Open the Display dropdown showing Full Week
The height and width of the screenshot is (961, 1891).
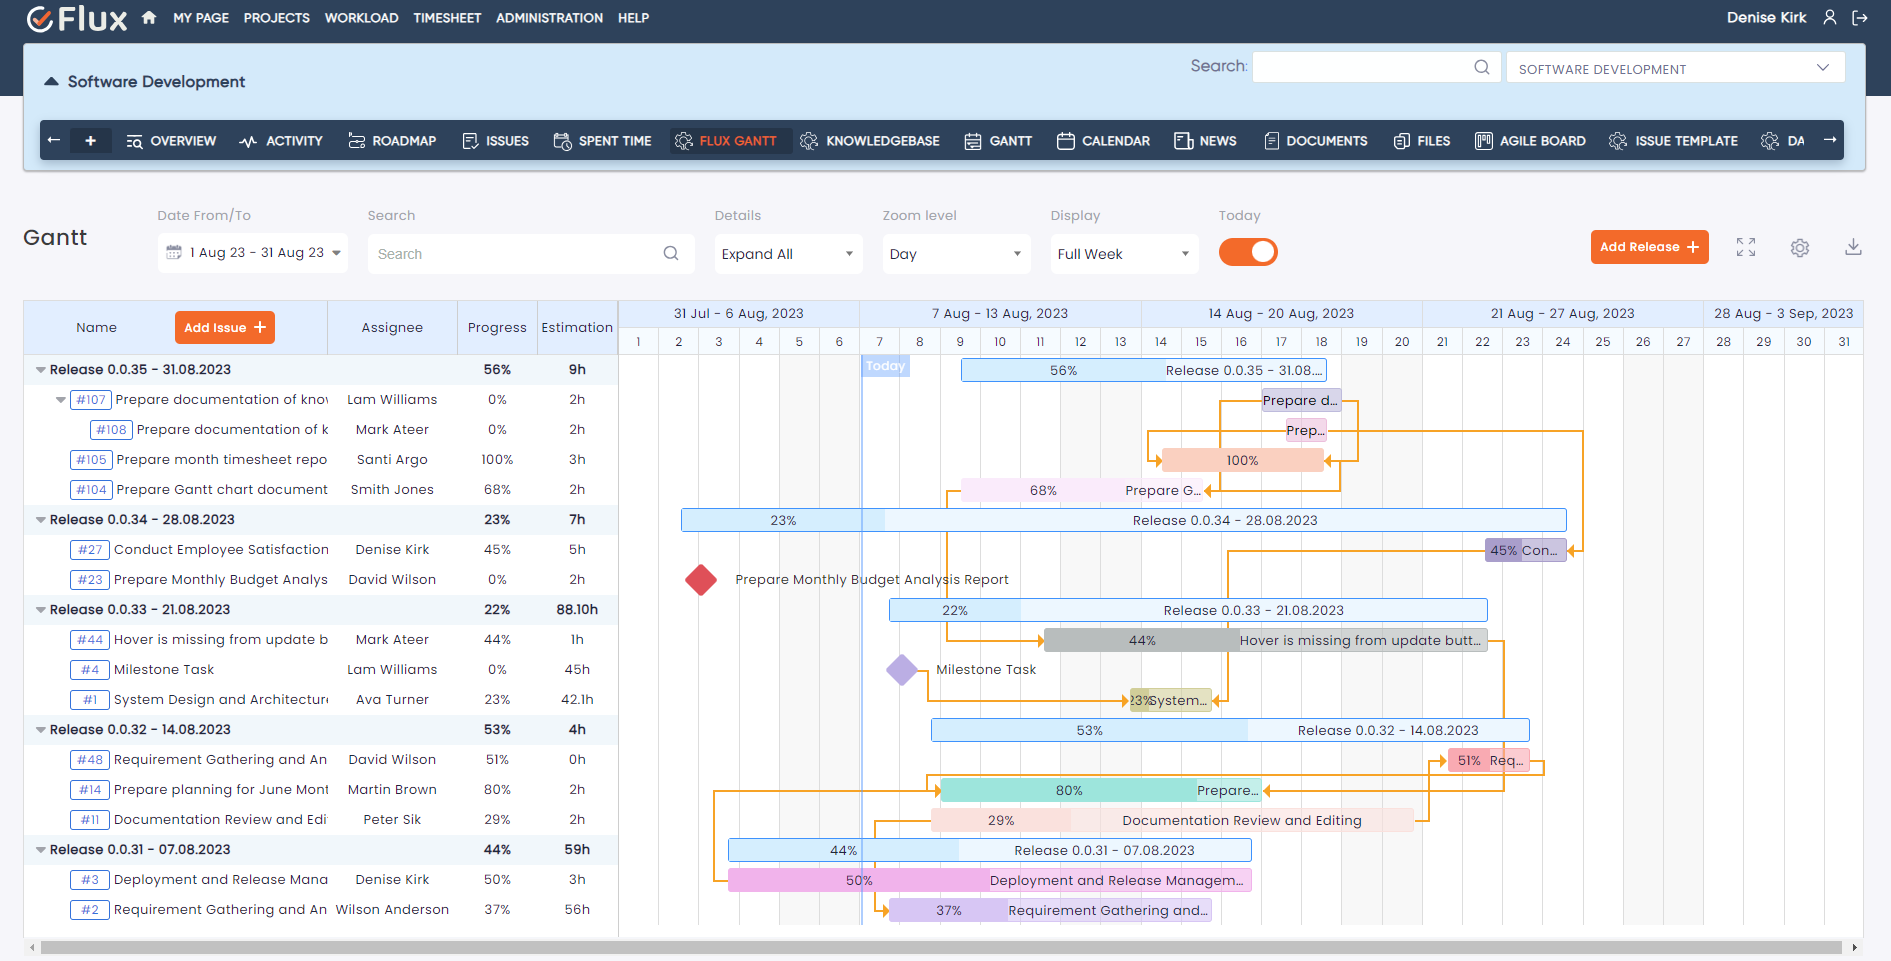(1123, 253)
